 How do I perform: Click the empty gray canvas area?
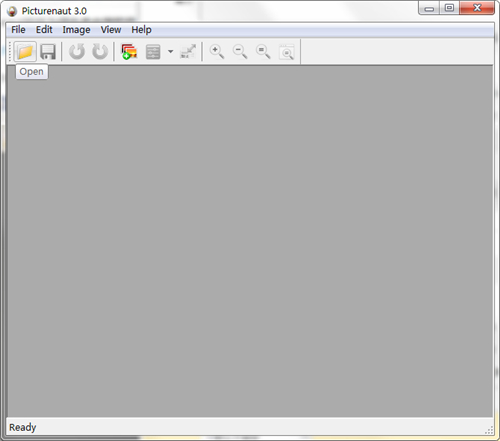(250, 241)
